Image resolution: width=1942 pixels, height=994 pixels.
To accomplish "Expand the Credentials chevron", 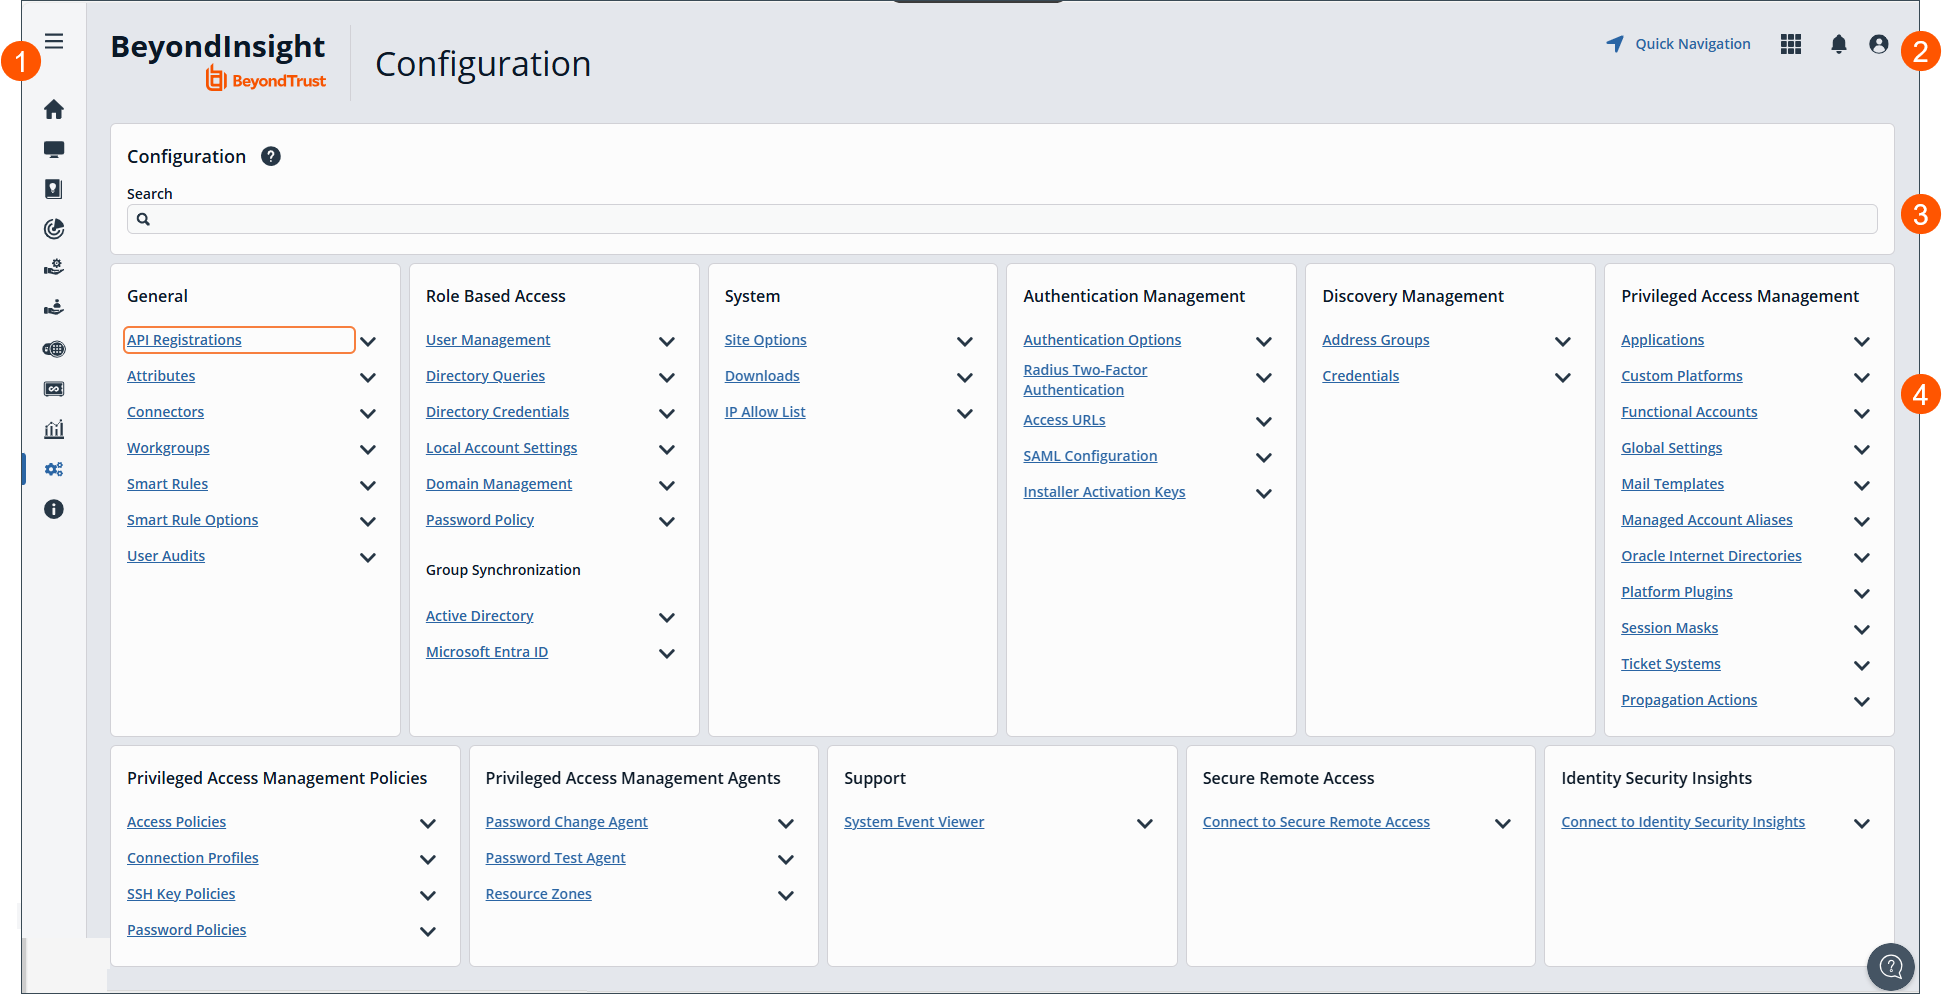I will 1563,377.
